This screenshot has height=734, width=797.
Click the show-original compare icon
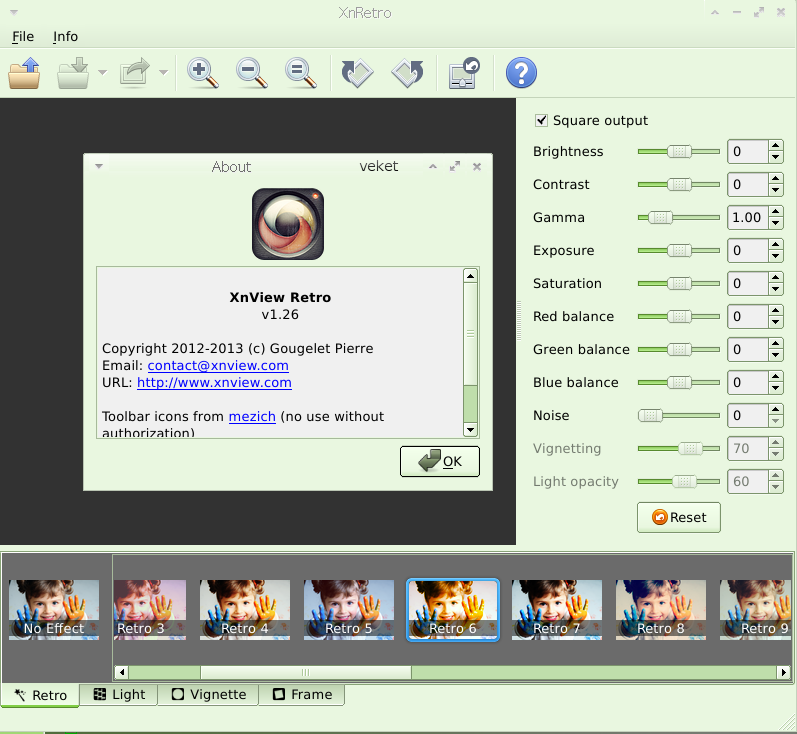[x=464, y=73]
